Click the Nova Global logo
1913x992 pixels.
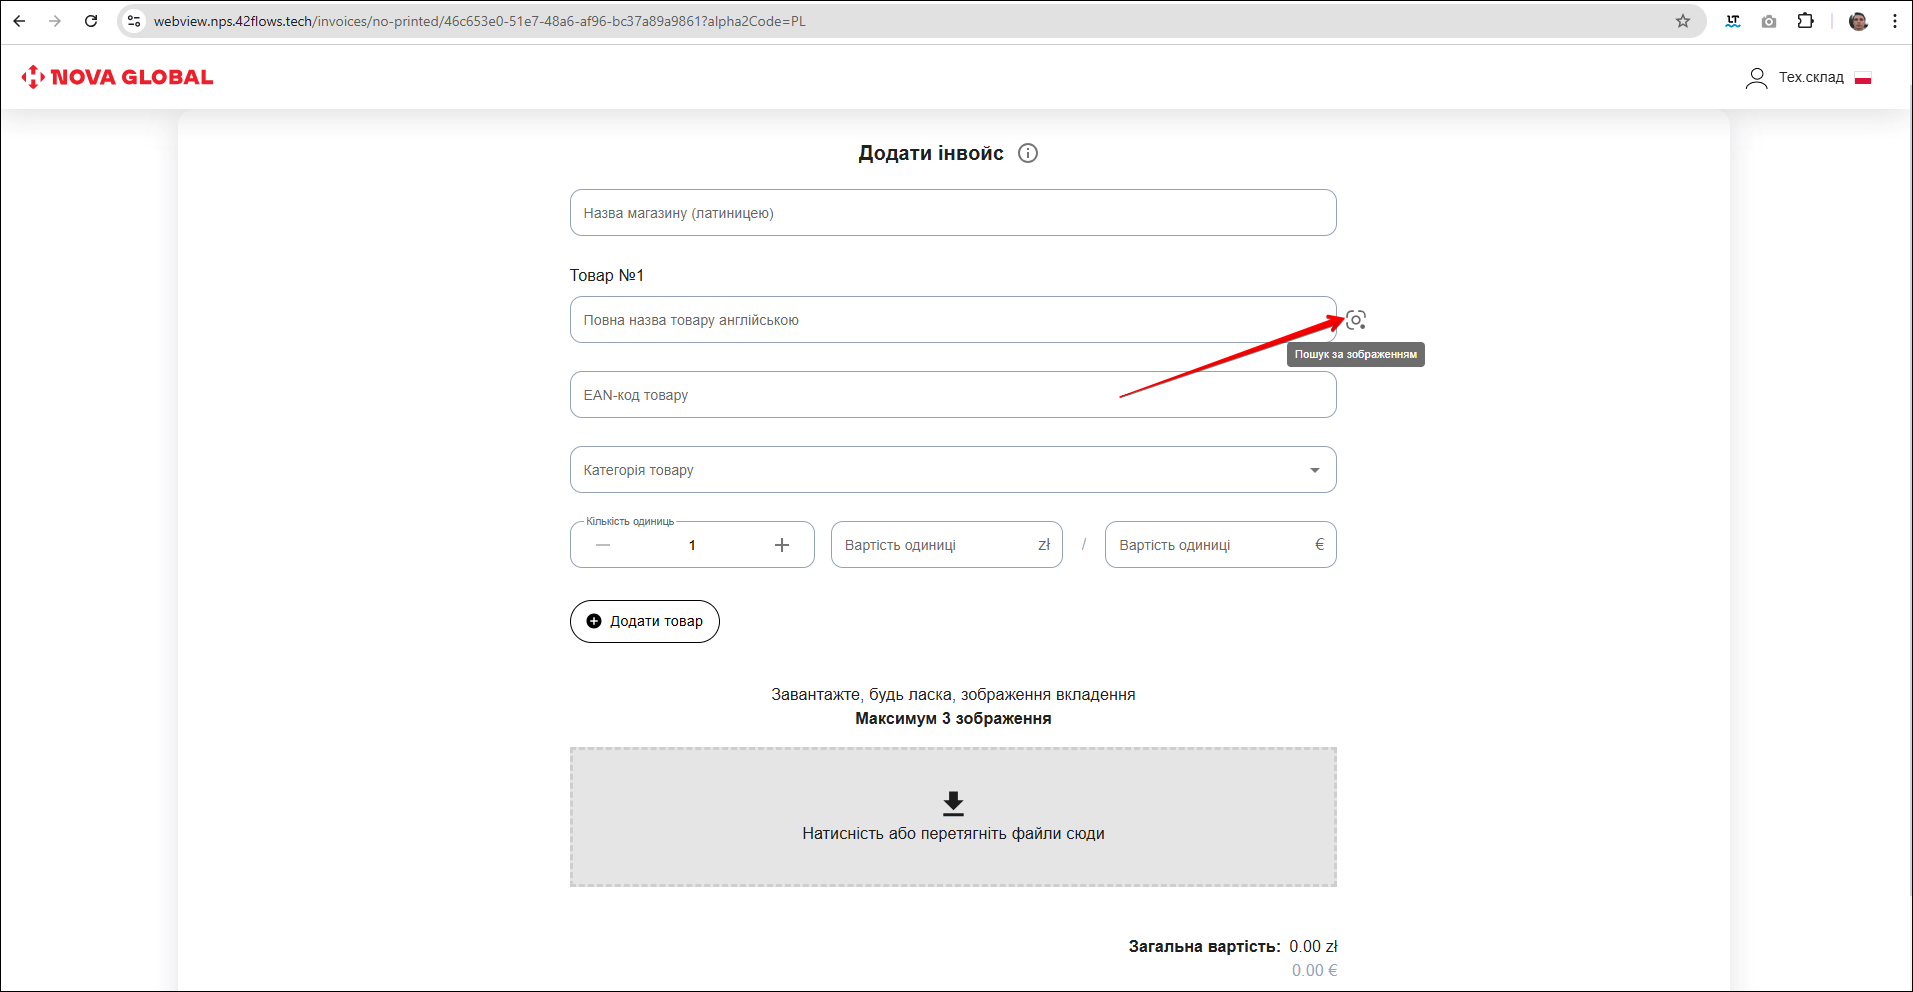pyautogui.click(x=117, y=77)
